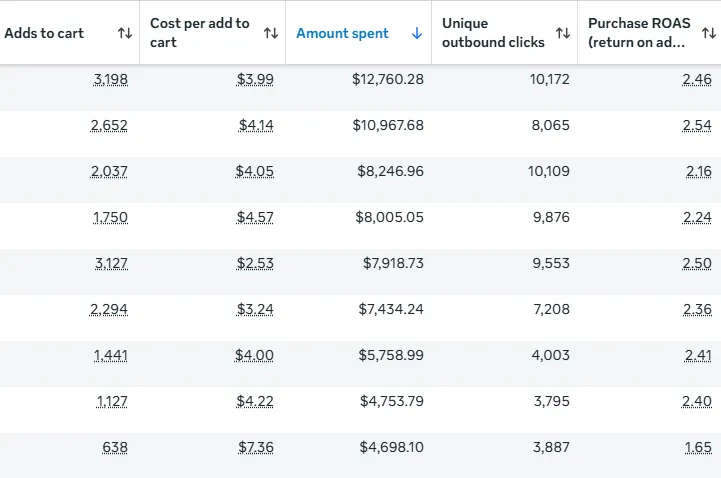Viewport: 721px width, 478px height.
Task: Click unique outbound clicks 9,553
Action: pyautogui.click(x=551, y=263)
